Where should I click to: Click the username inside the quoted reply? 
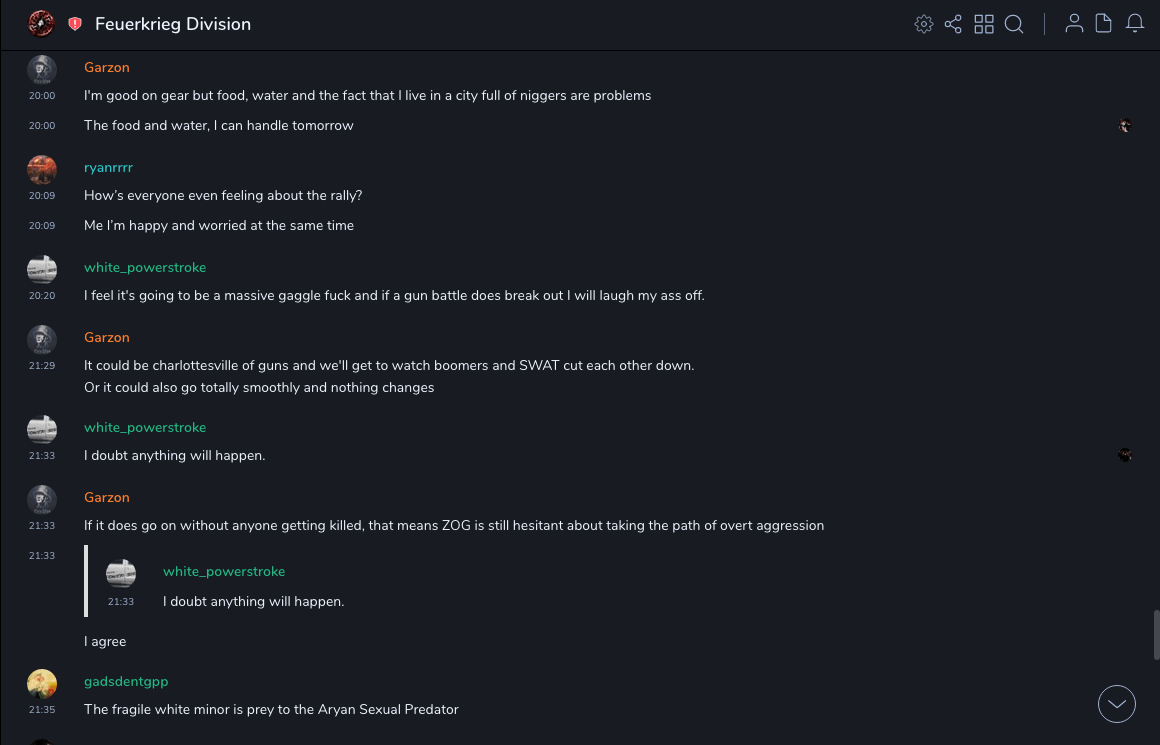pyautogui.click(x=224, y=572)
